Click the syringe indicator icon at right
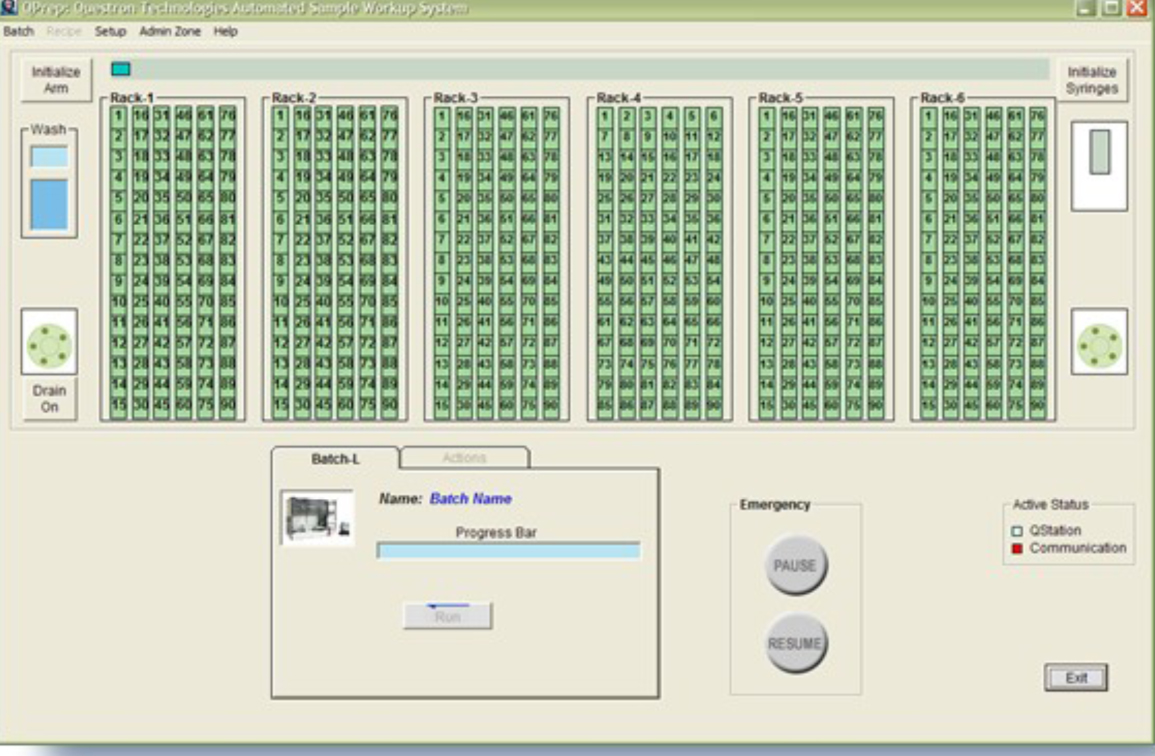 point(1099,157)
